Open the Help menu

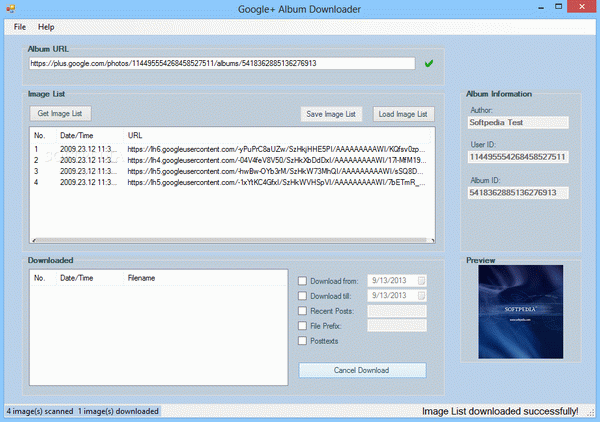pos(46,27)
